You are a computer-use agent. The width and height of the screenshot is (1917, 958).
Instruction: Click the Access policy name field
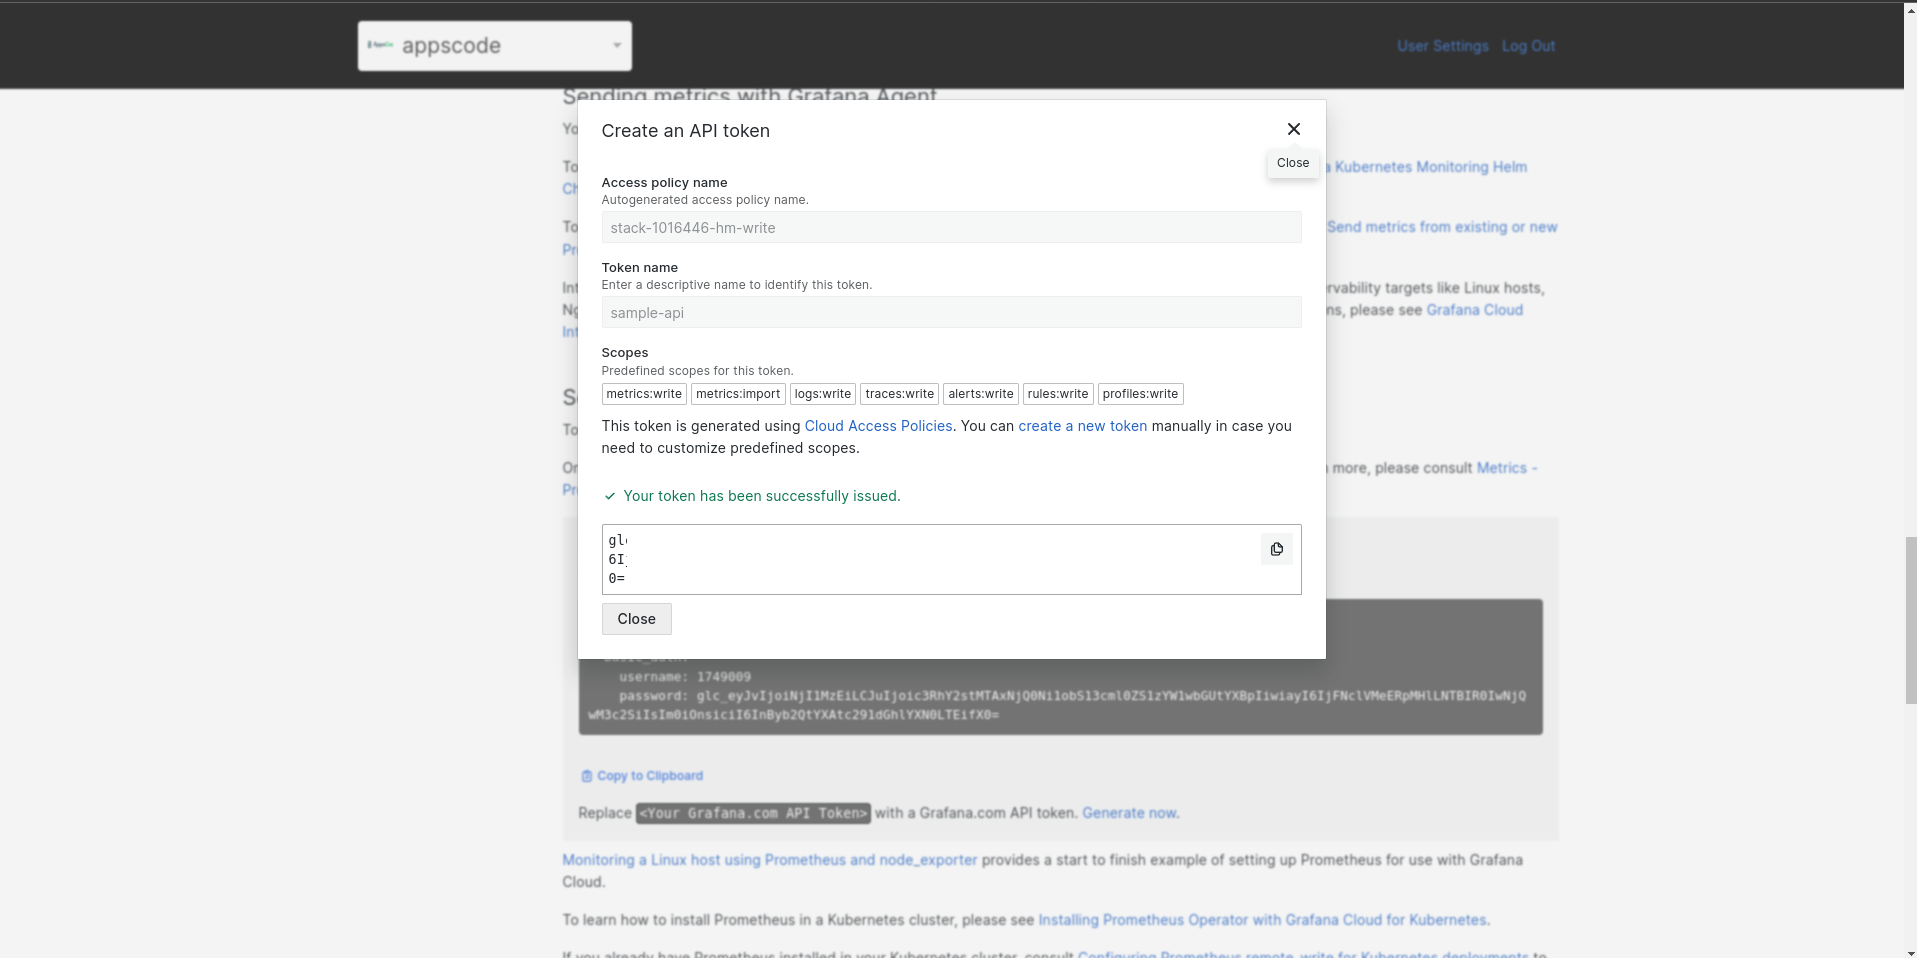click(x=950, y=228)
